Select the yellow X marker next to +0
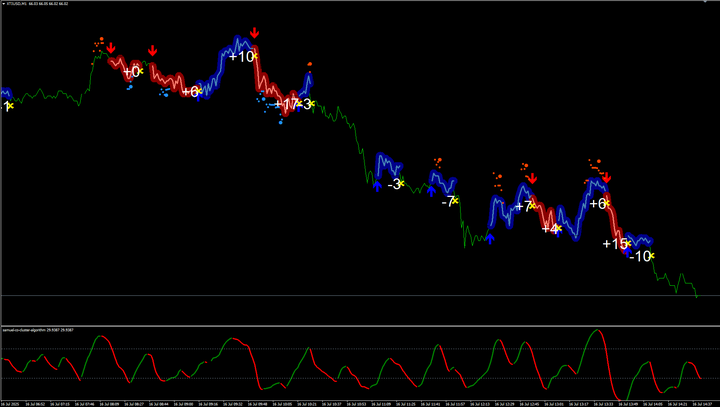The width and height of the screenshot is (720, 407). pyautogui.click(x=142, y=72)
